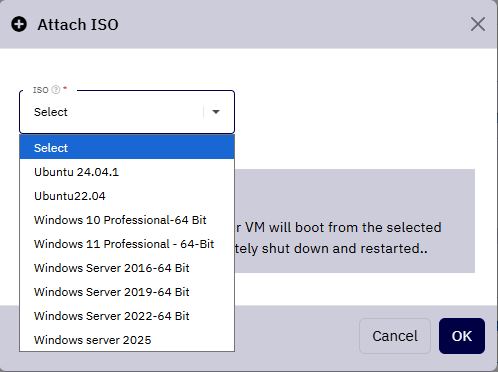Image resolution: width=498 pixels, height=372 pixels.
Task: Click the plus icon beside Attach ISO
Action: (x=19, y=24)
